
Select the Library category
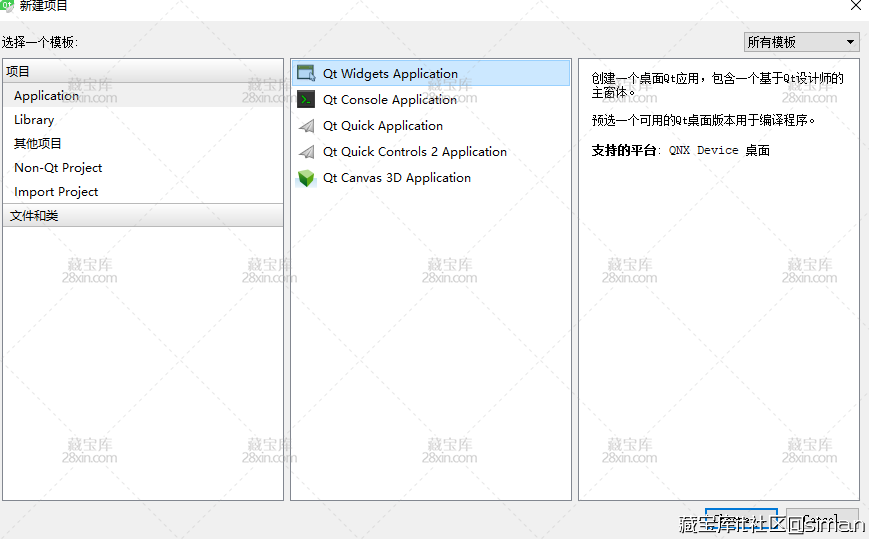click(34, 120)
